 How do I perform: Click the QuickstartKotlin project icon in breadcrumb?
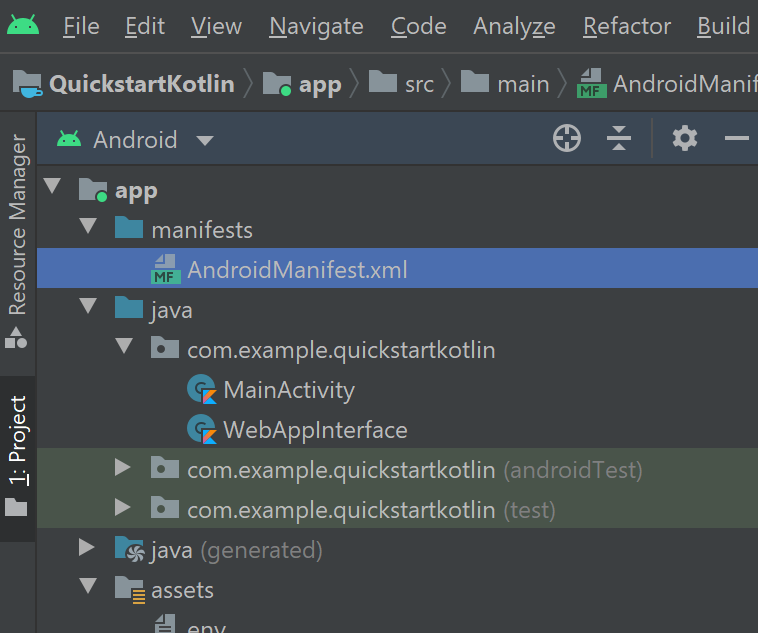27,84
